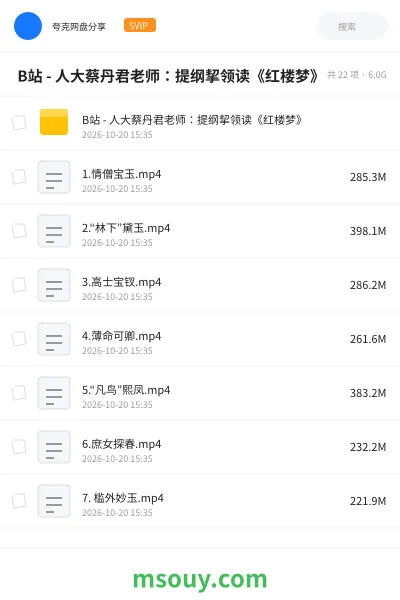Click file icon for 7.槛外妙玉.mp4
Viewport: 400px width, 600px height.
(x=54, y=501)
